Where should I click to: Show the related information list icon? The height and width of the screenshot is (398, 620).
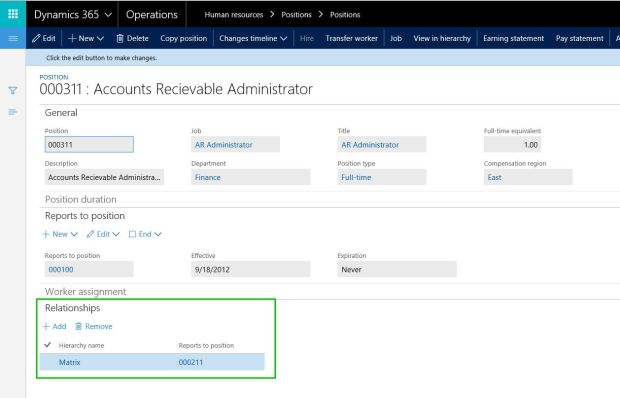tap(13, 112)
